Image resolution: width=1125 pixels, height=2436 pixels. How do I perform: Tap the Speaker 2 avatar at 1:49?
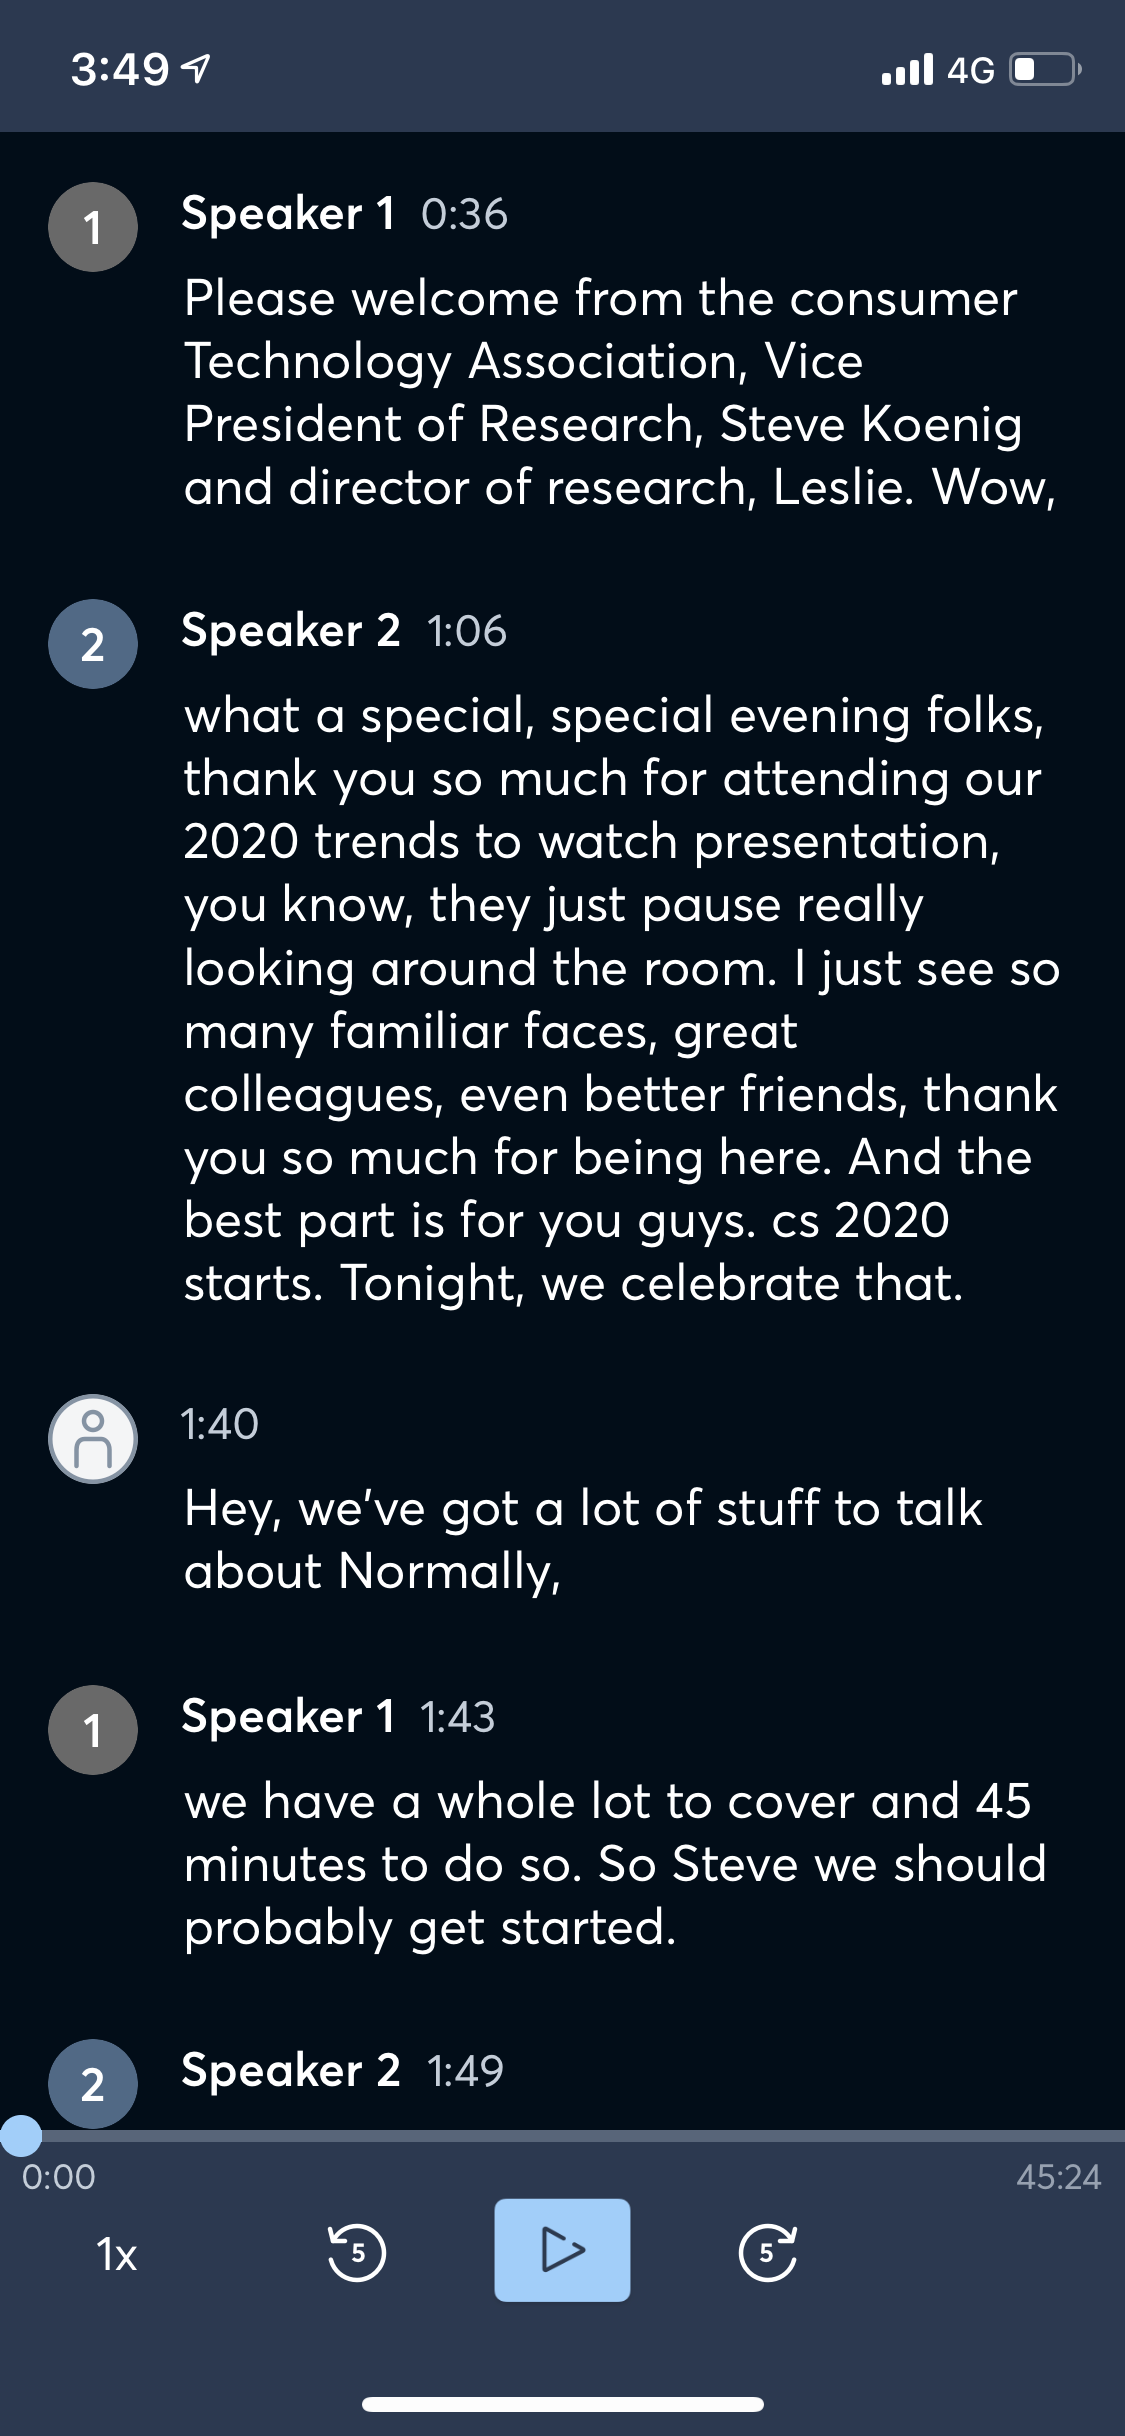pos(93,2083)
